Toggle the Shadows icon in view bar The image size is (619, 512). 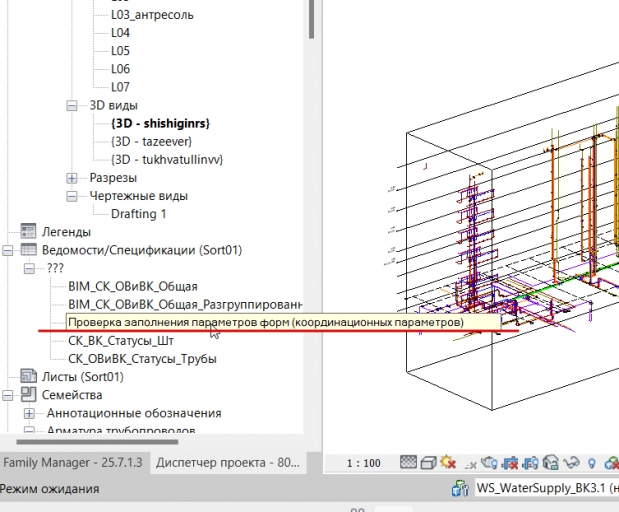click(x=470, y=465)
